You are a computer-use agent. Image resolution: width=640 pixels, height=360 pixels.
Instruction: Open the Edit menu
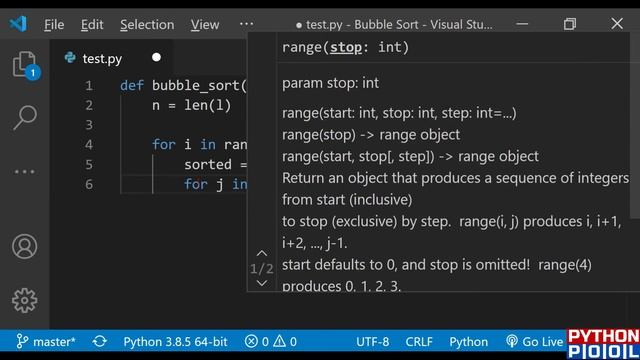(x=92, y=25)
